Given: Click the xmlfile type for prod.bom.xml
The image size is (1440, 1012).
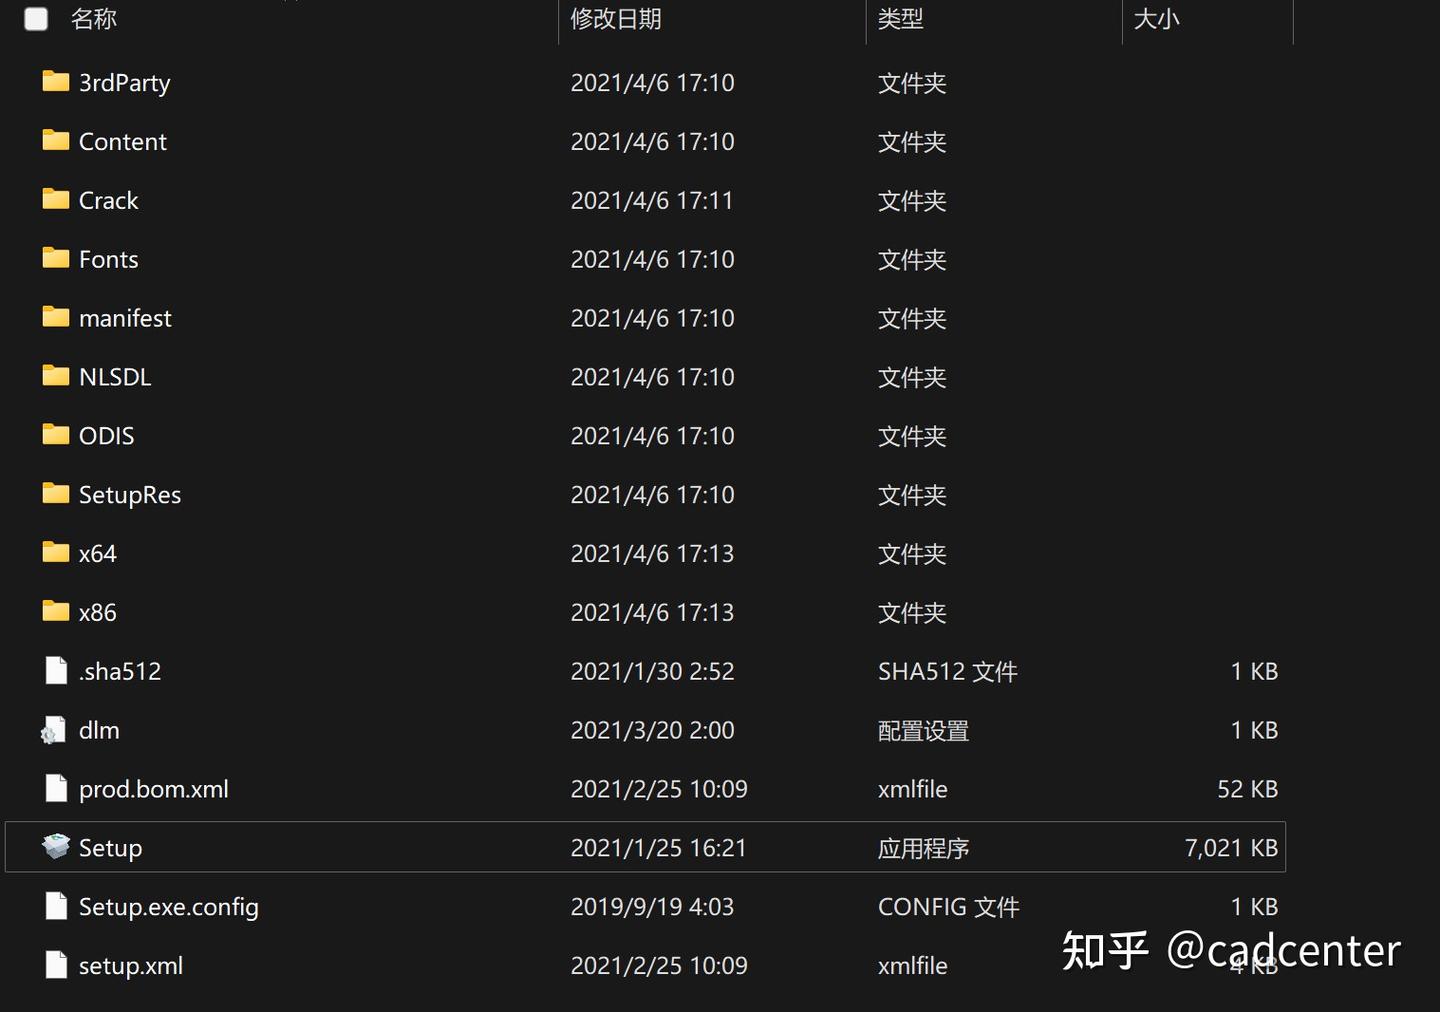Looking at the screenshot, I should [913, 790].
